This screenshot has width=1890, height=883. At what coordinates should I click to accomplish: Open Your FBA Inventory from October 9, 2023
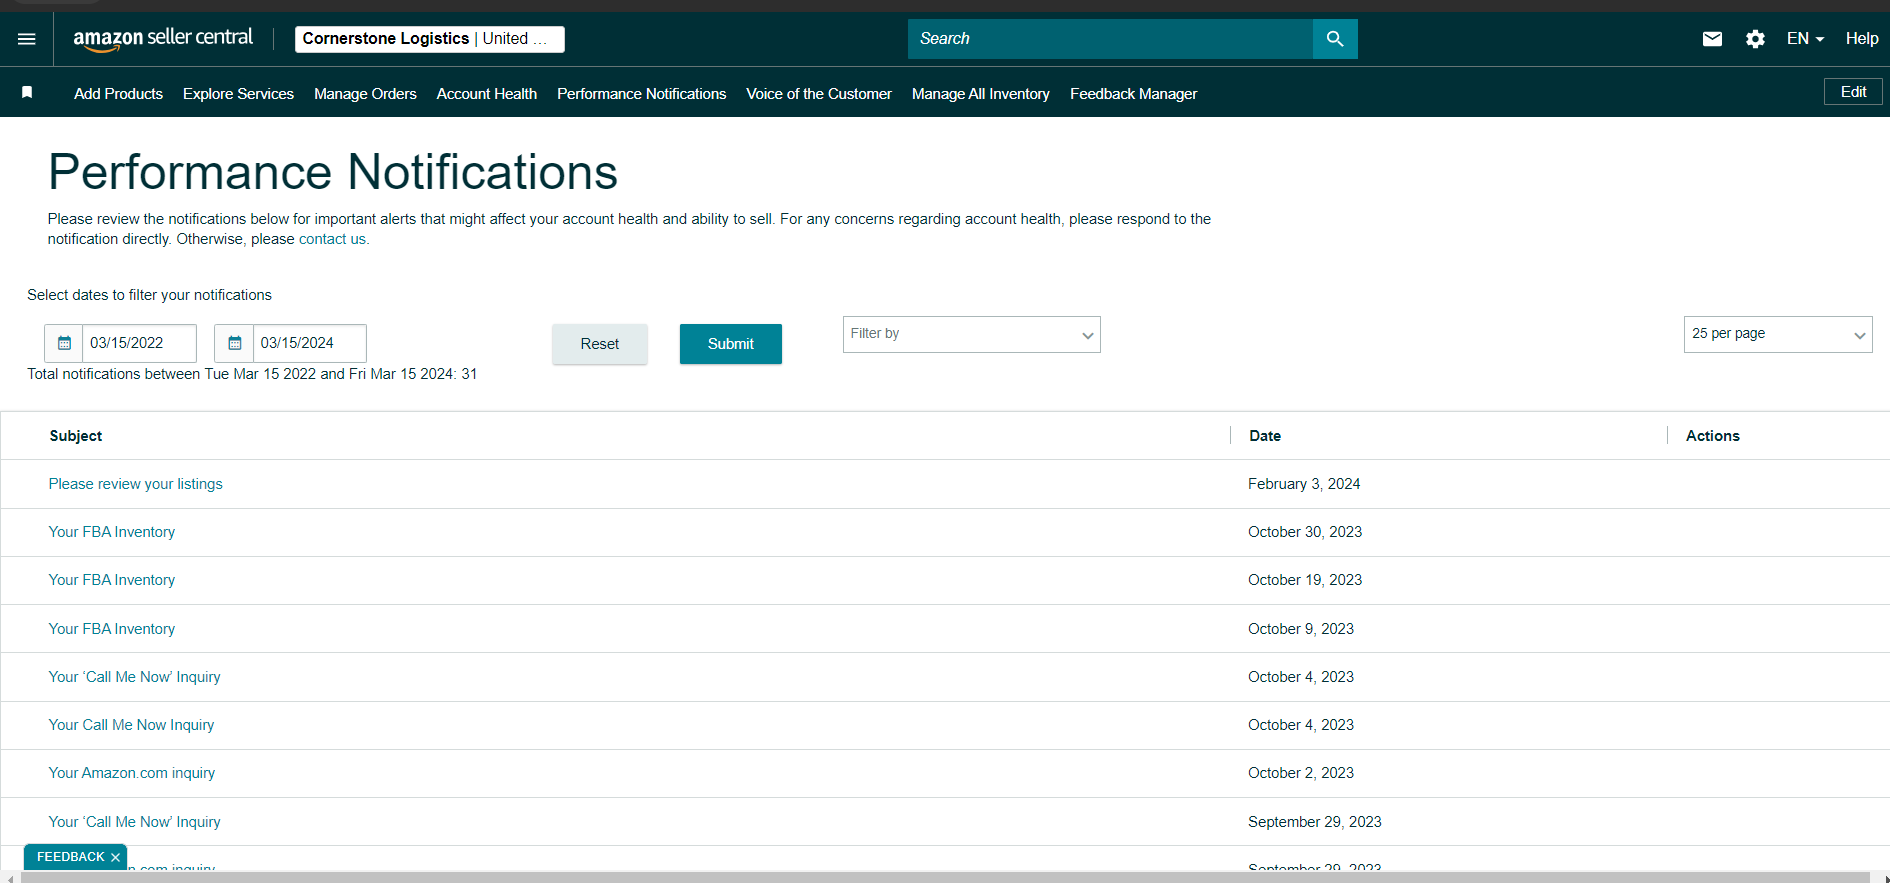[x=112, y=629]
